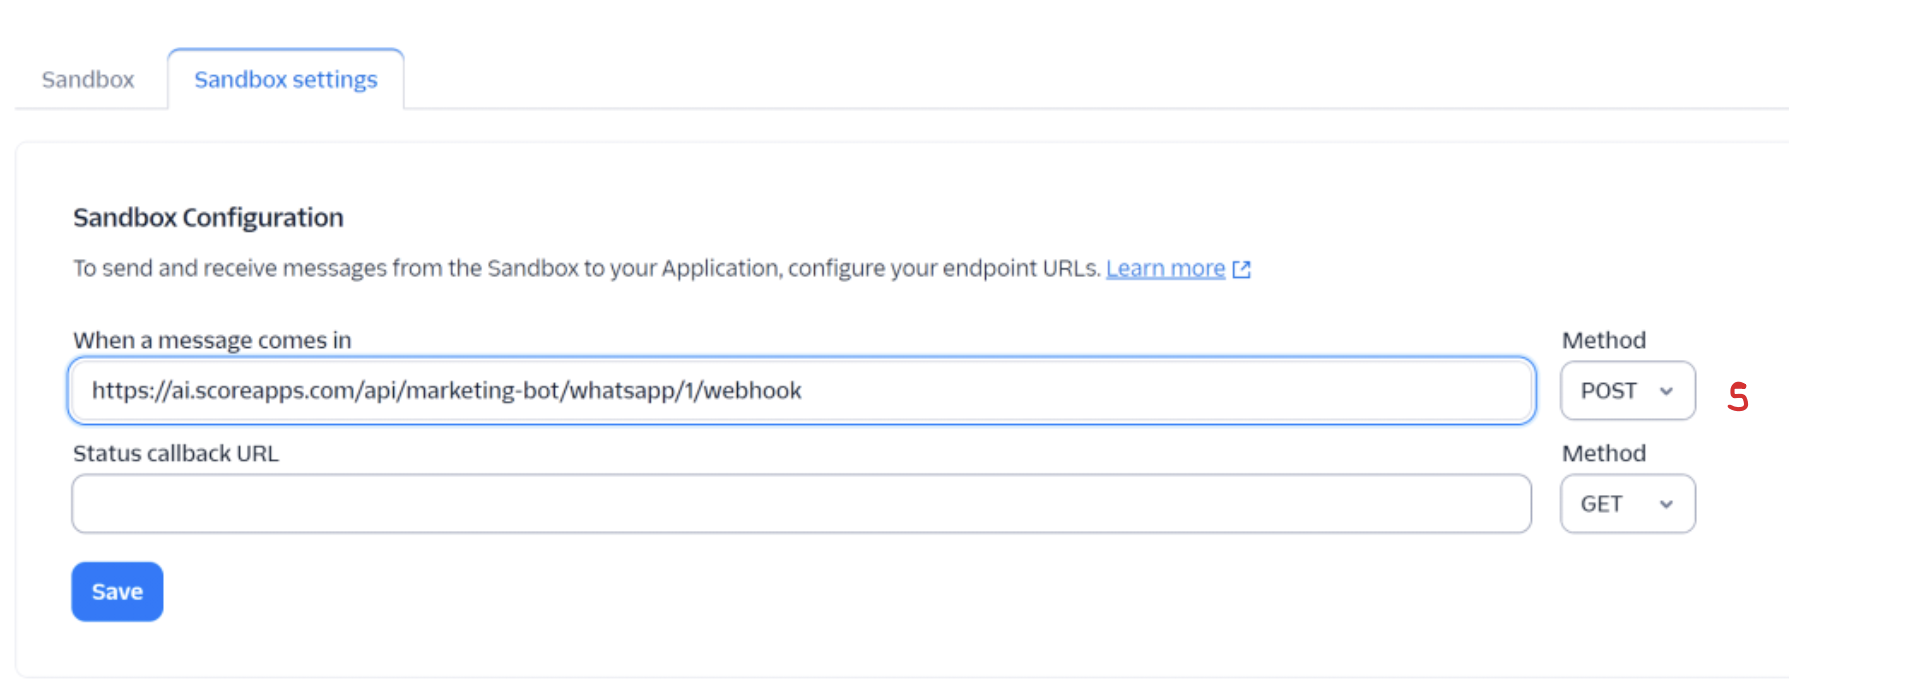Open the status callback Method dropdown showing GET
The width and height of the screenshot is (1908, 696).
(x=1626, y=504)
